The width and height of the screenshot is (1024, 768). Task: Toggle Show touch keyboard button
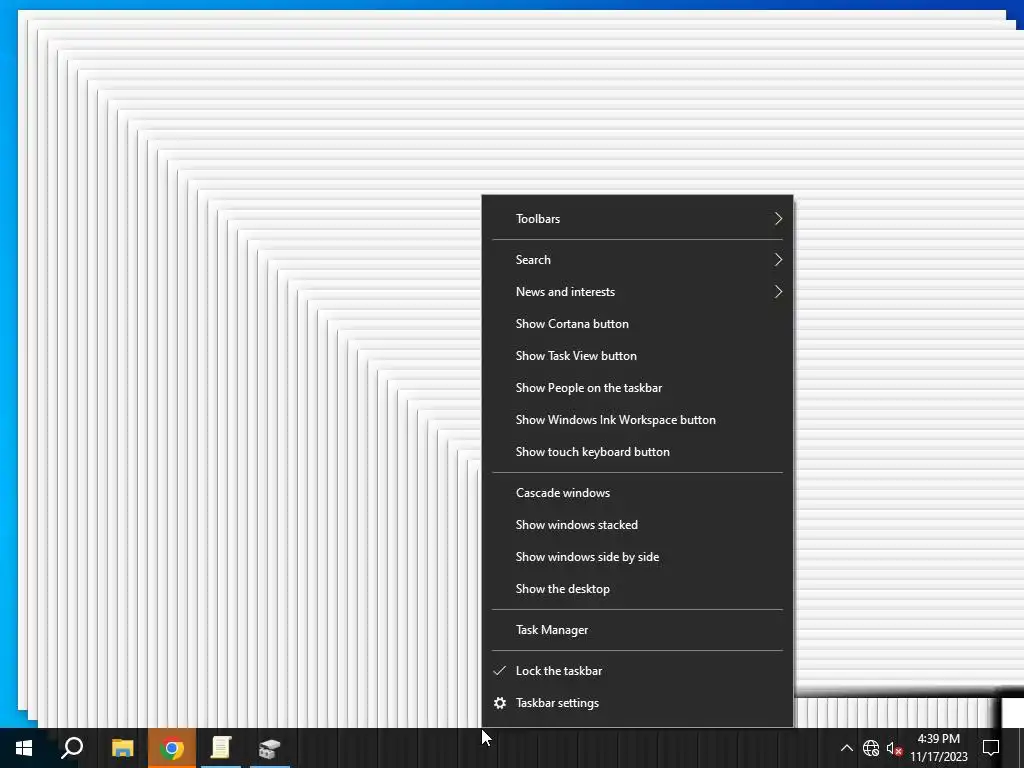click(637, 452)
